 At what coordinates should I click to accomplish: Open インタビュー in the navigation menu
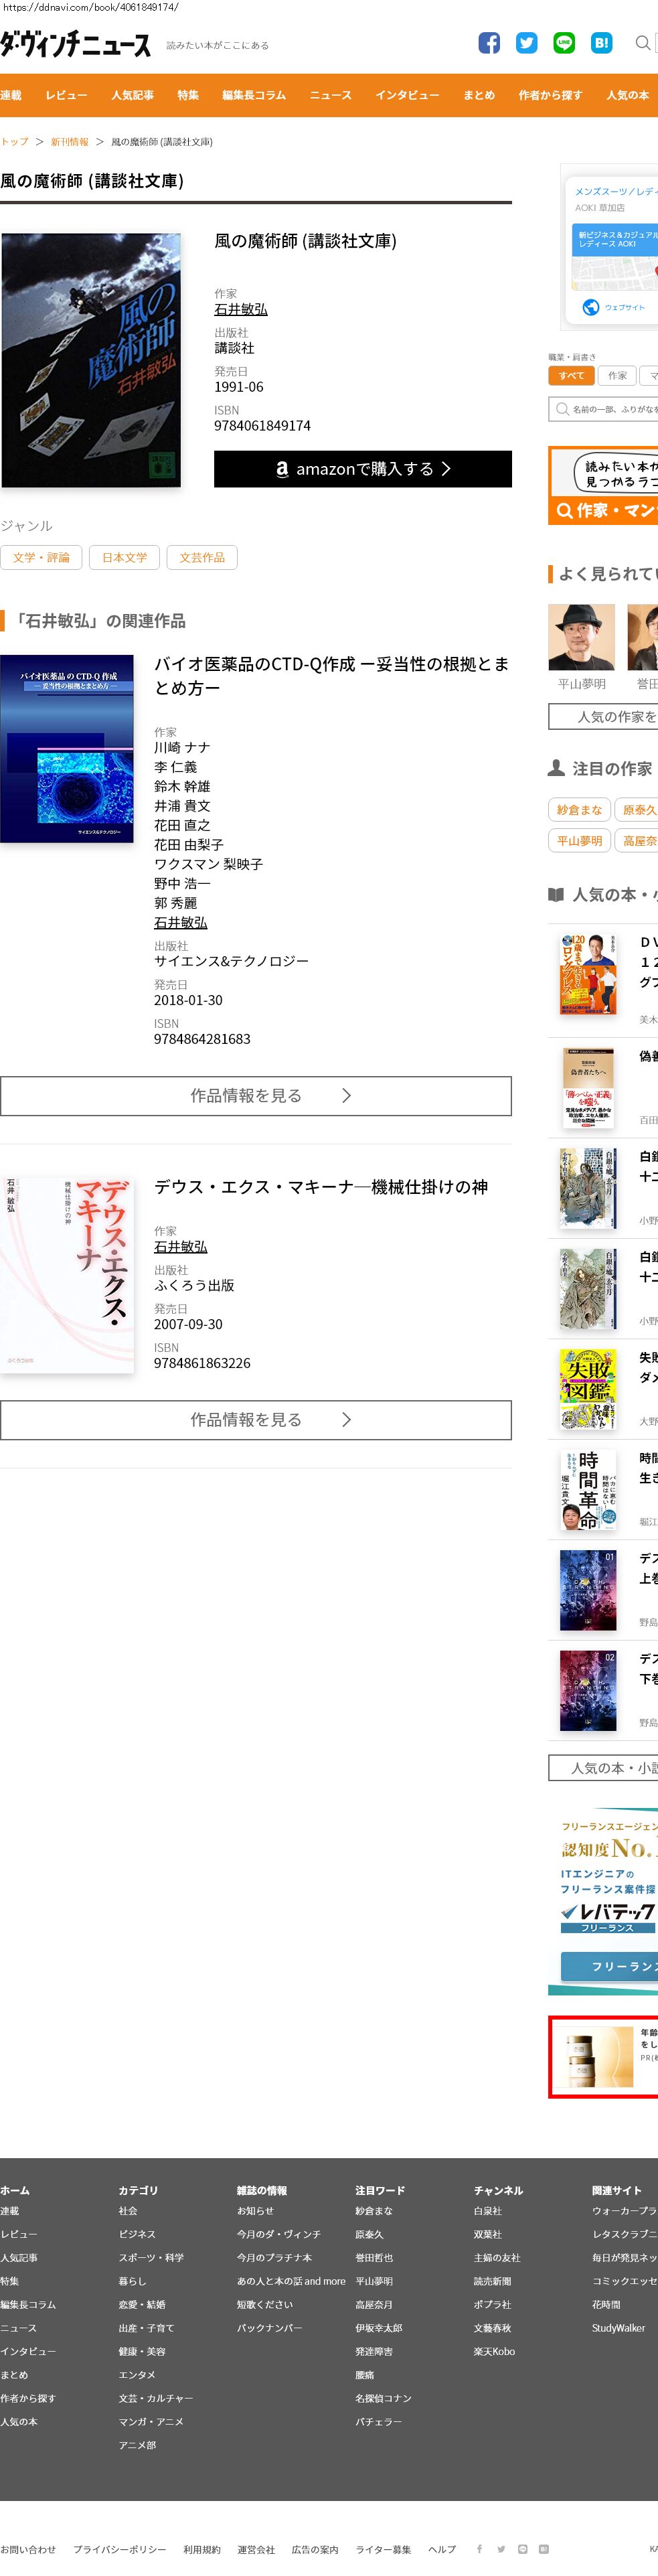407,95
